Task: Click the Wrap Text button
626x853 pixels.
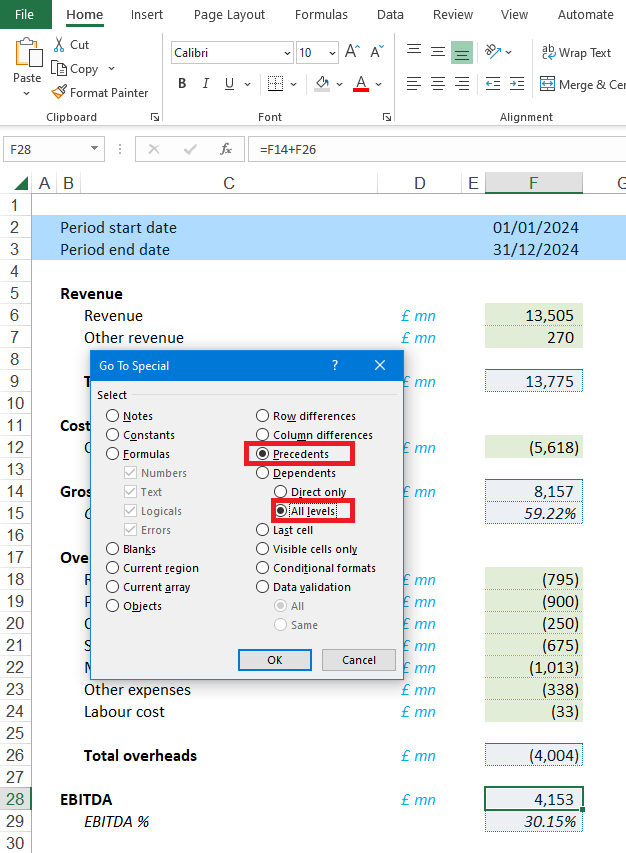Action: point(576,53)
